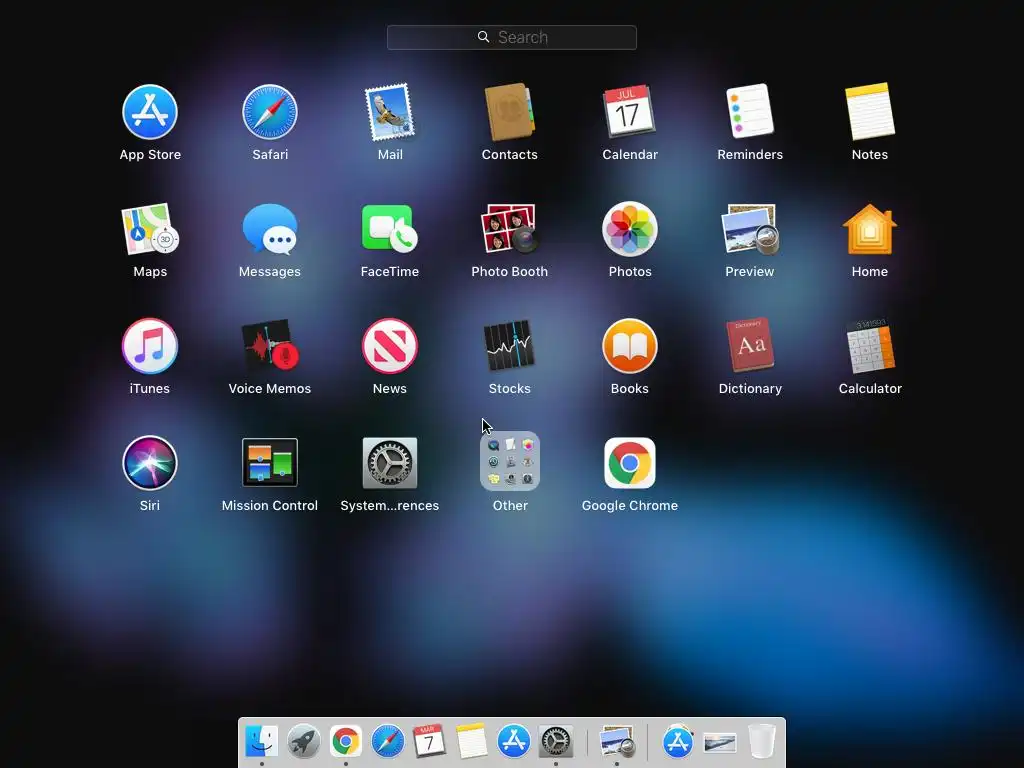Launch Google Chrome from the Launchpad grid
Image resolution: width=1024 pixels, height=768 pixels.
tap(630, 463)
